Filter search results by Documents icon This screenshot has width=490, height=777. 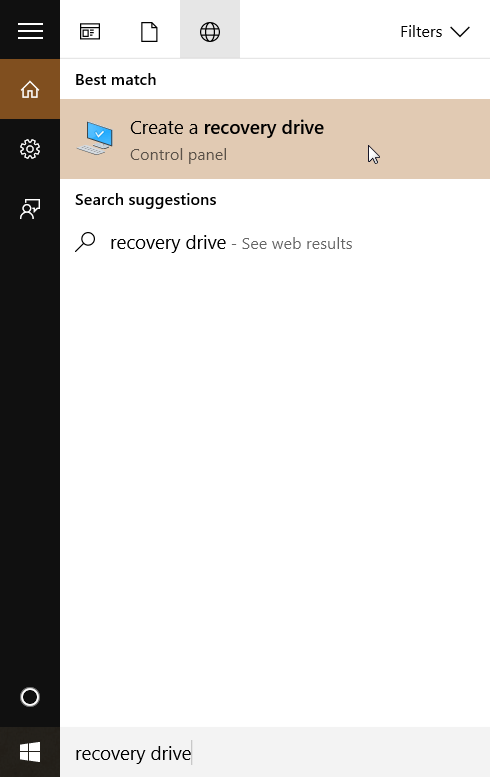[149, 32]
